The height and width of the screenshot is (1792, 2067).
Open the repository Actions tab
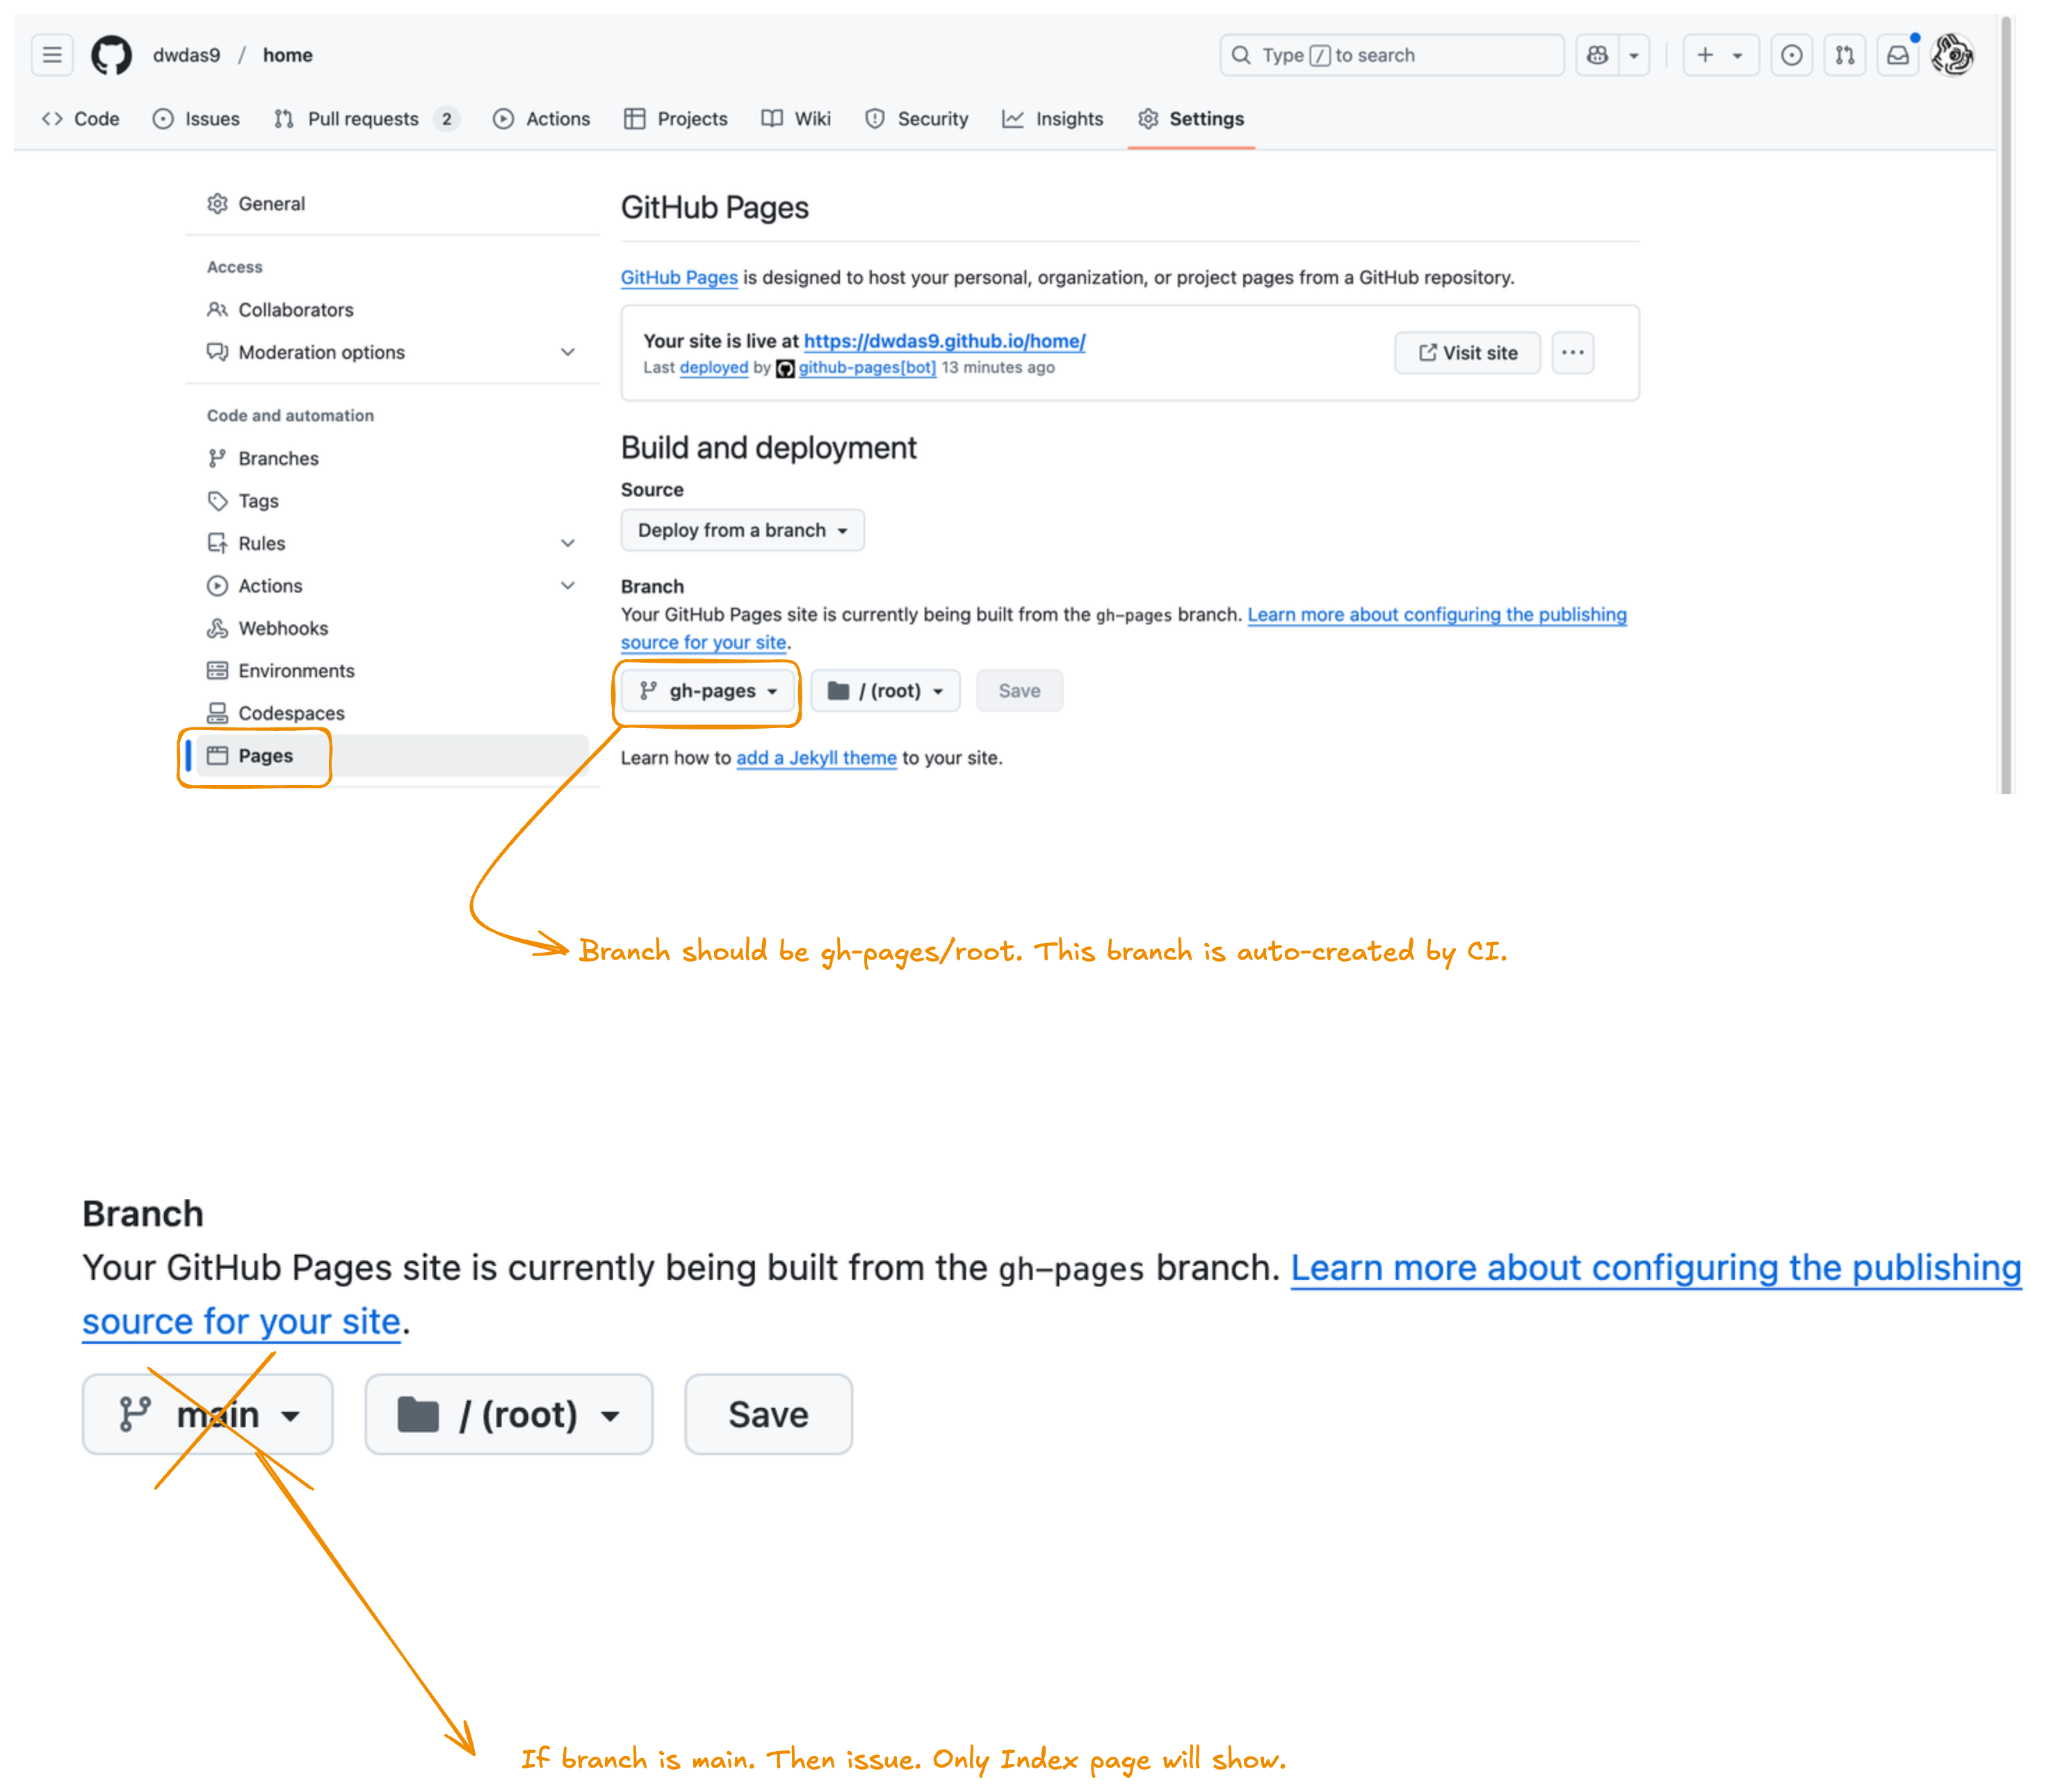542,119
